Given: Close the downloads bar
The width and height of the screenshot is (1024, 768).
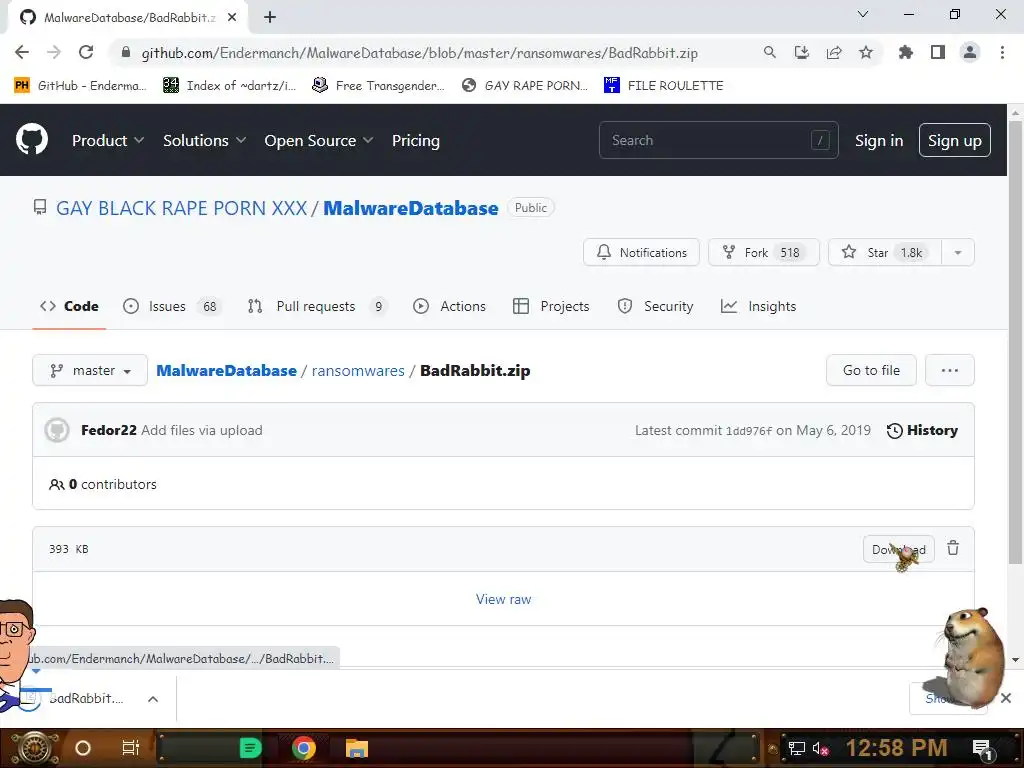Looking at the screenshot, I should pos(1006,698).
